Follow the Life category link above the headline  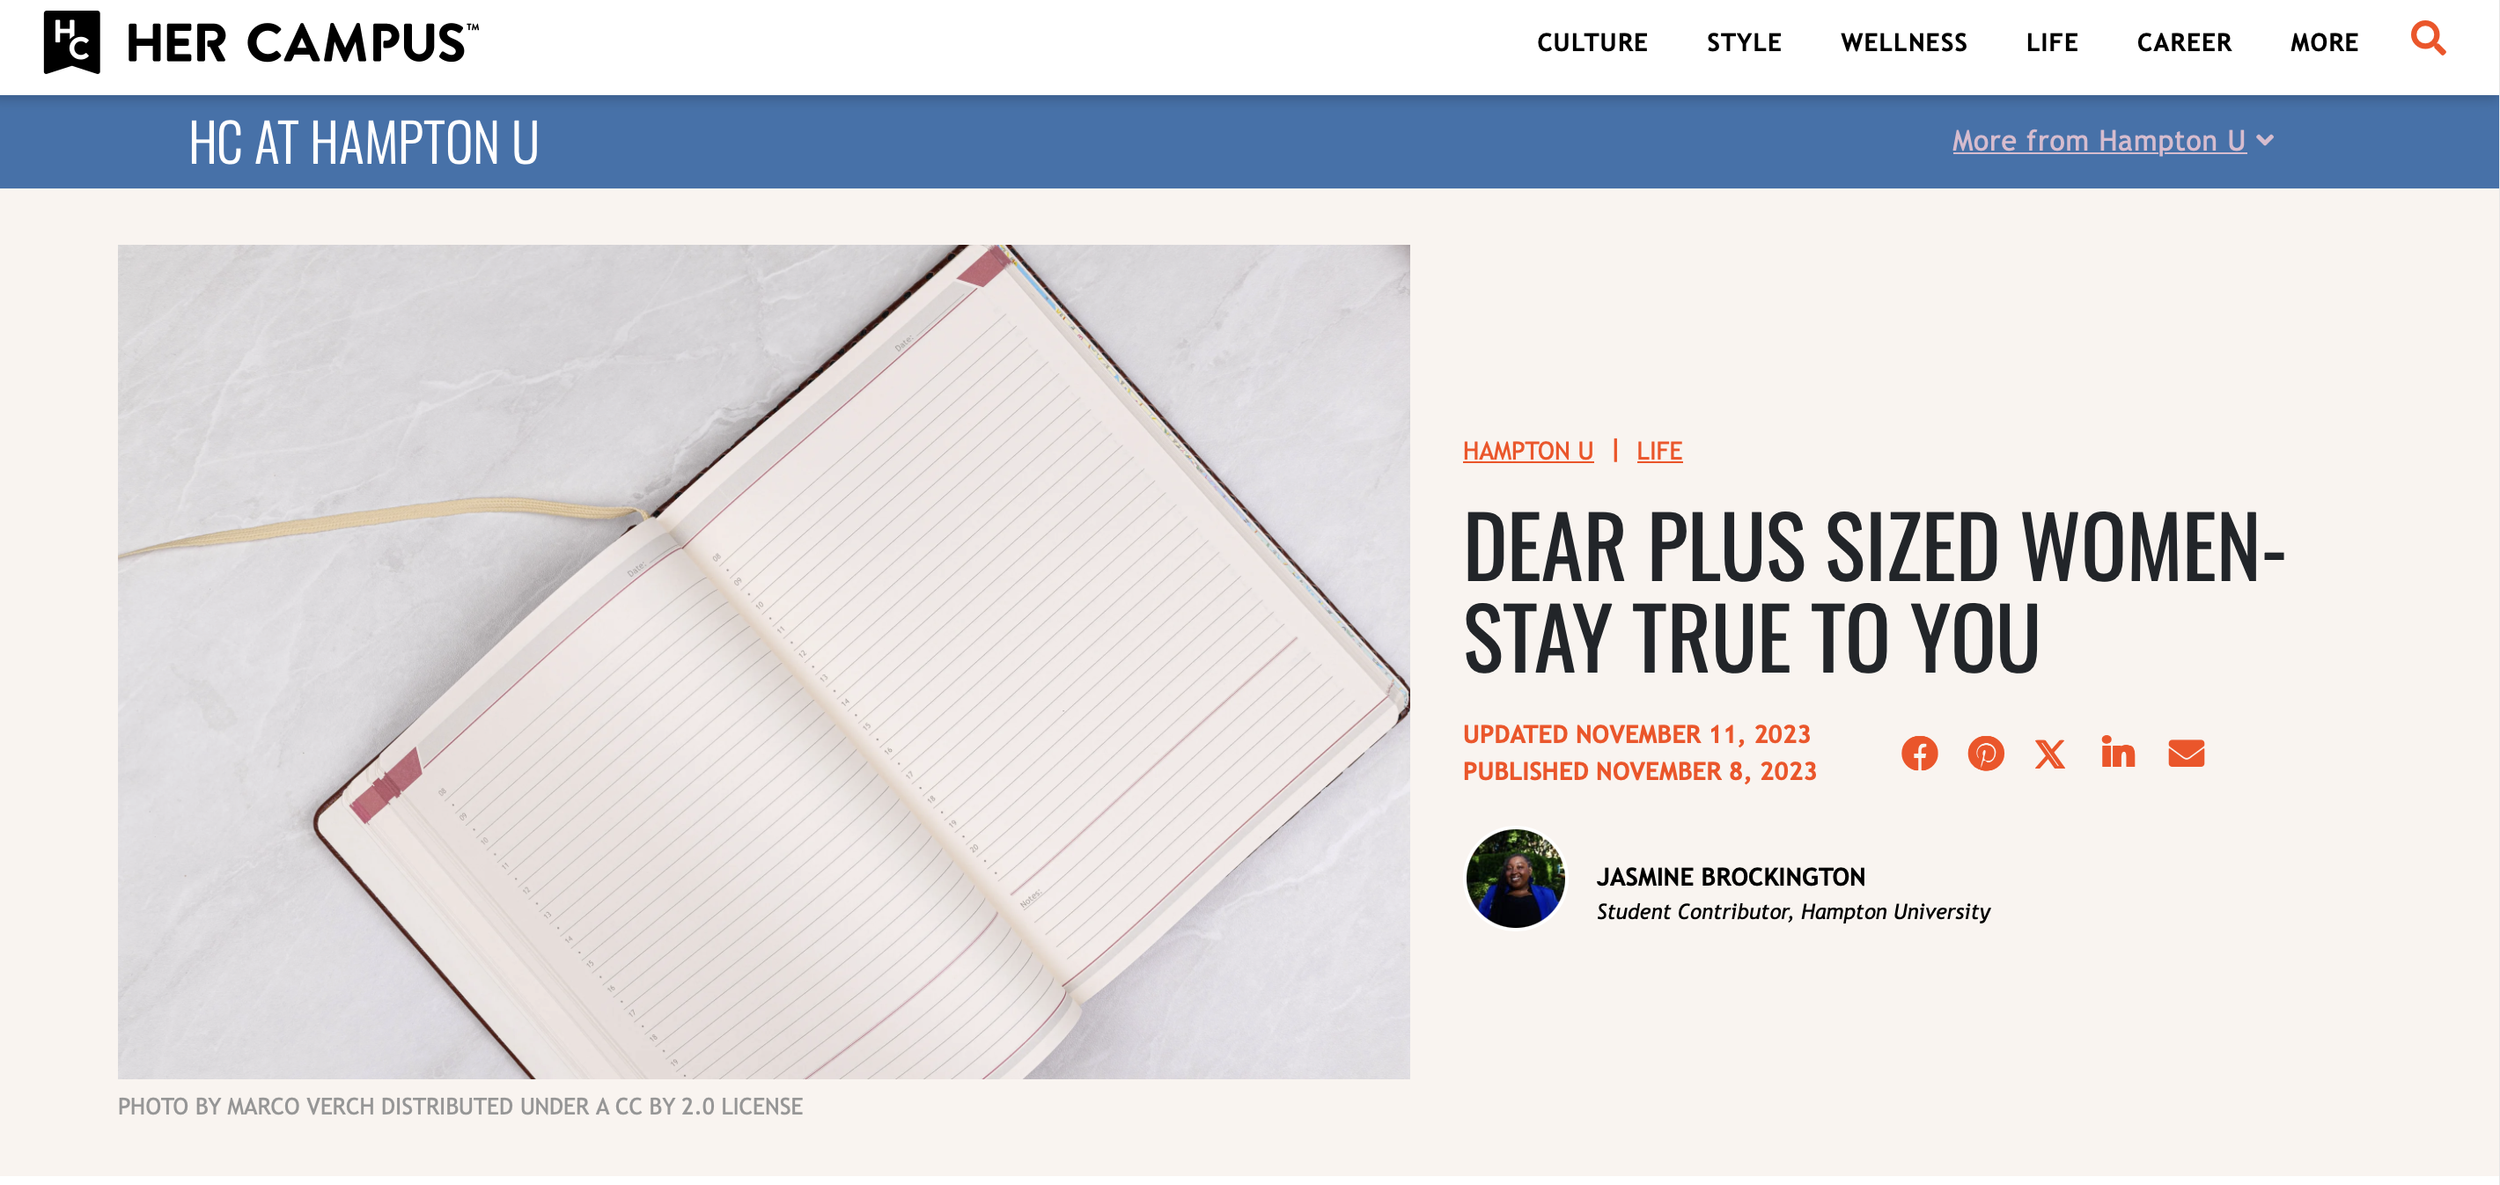click(1659, 451)
